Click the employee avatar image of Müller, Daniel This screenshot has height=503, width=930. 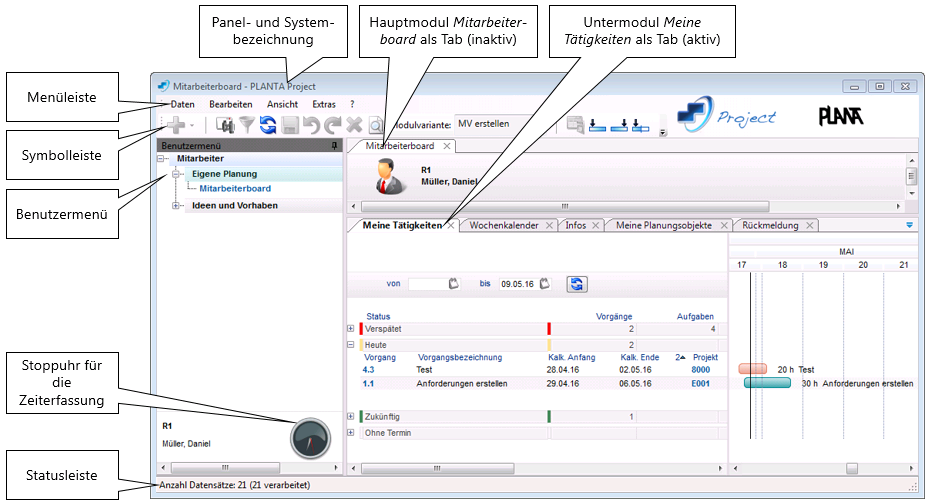(391, 177)
